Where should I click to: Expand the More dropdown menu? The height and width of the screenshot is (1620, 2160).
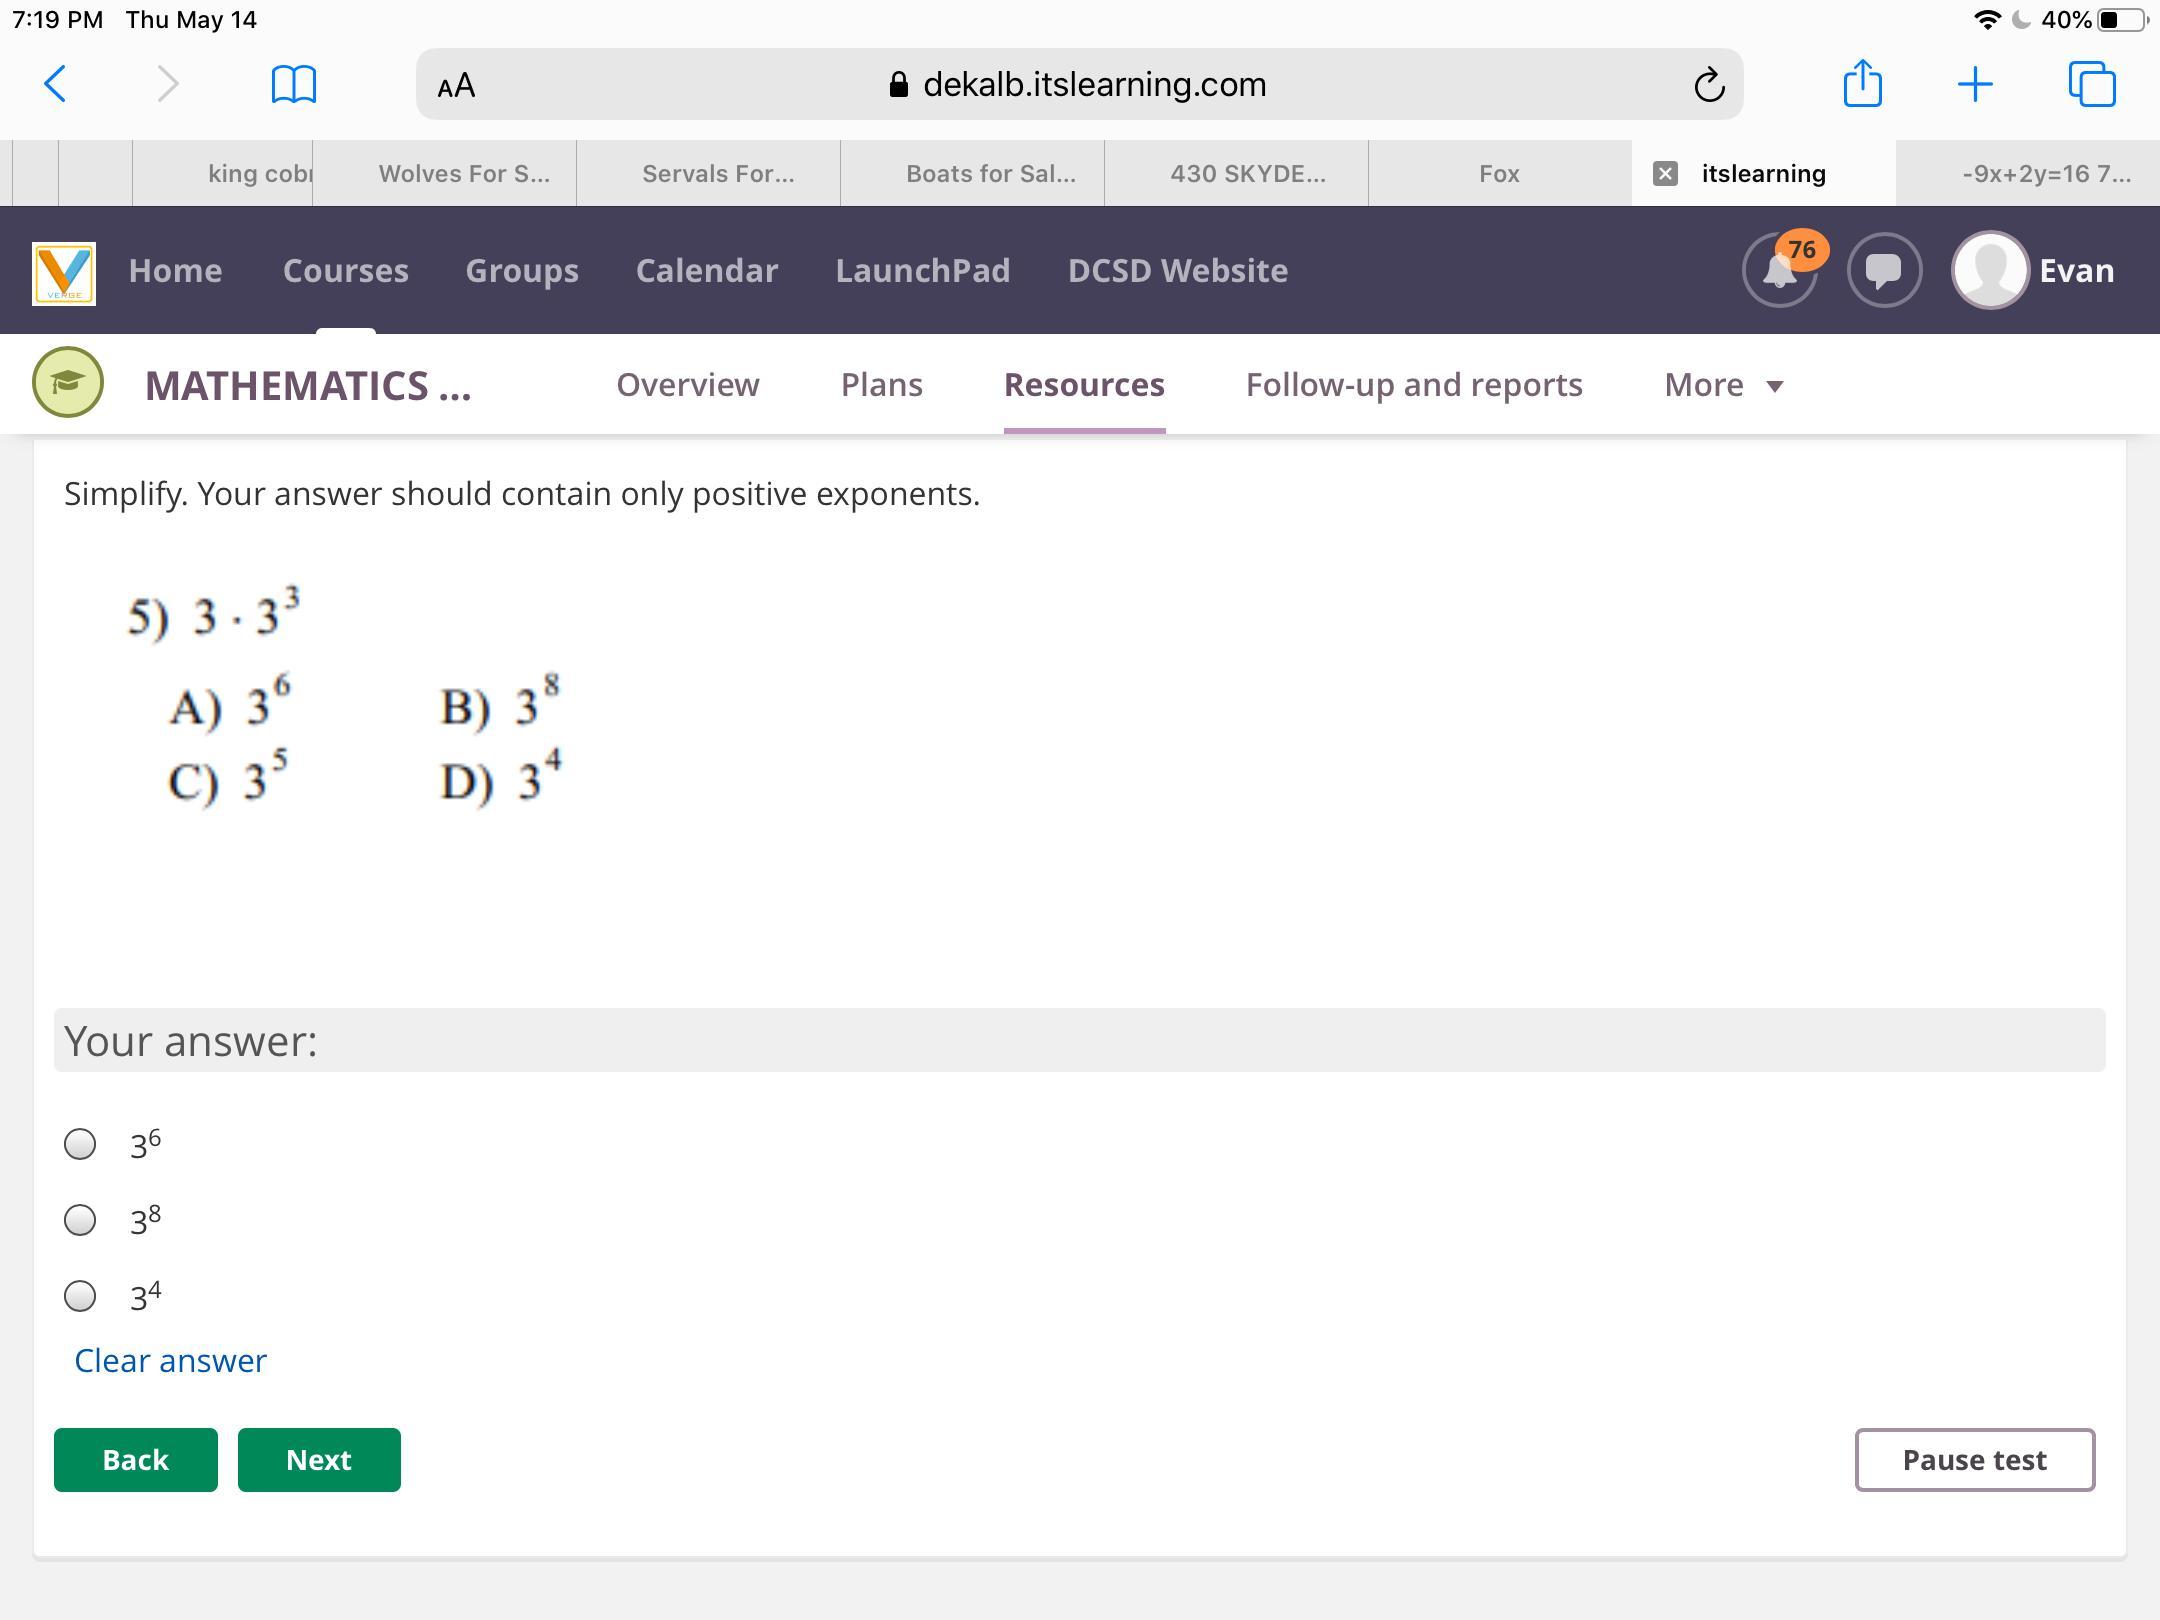[x=1723, y=385]
